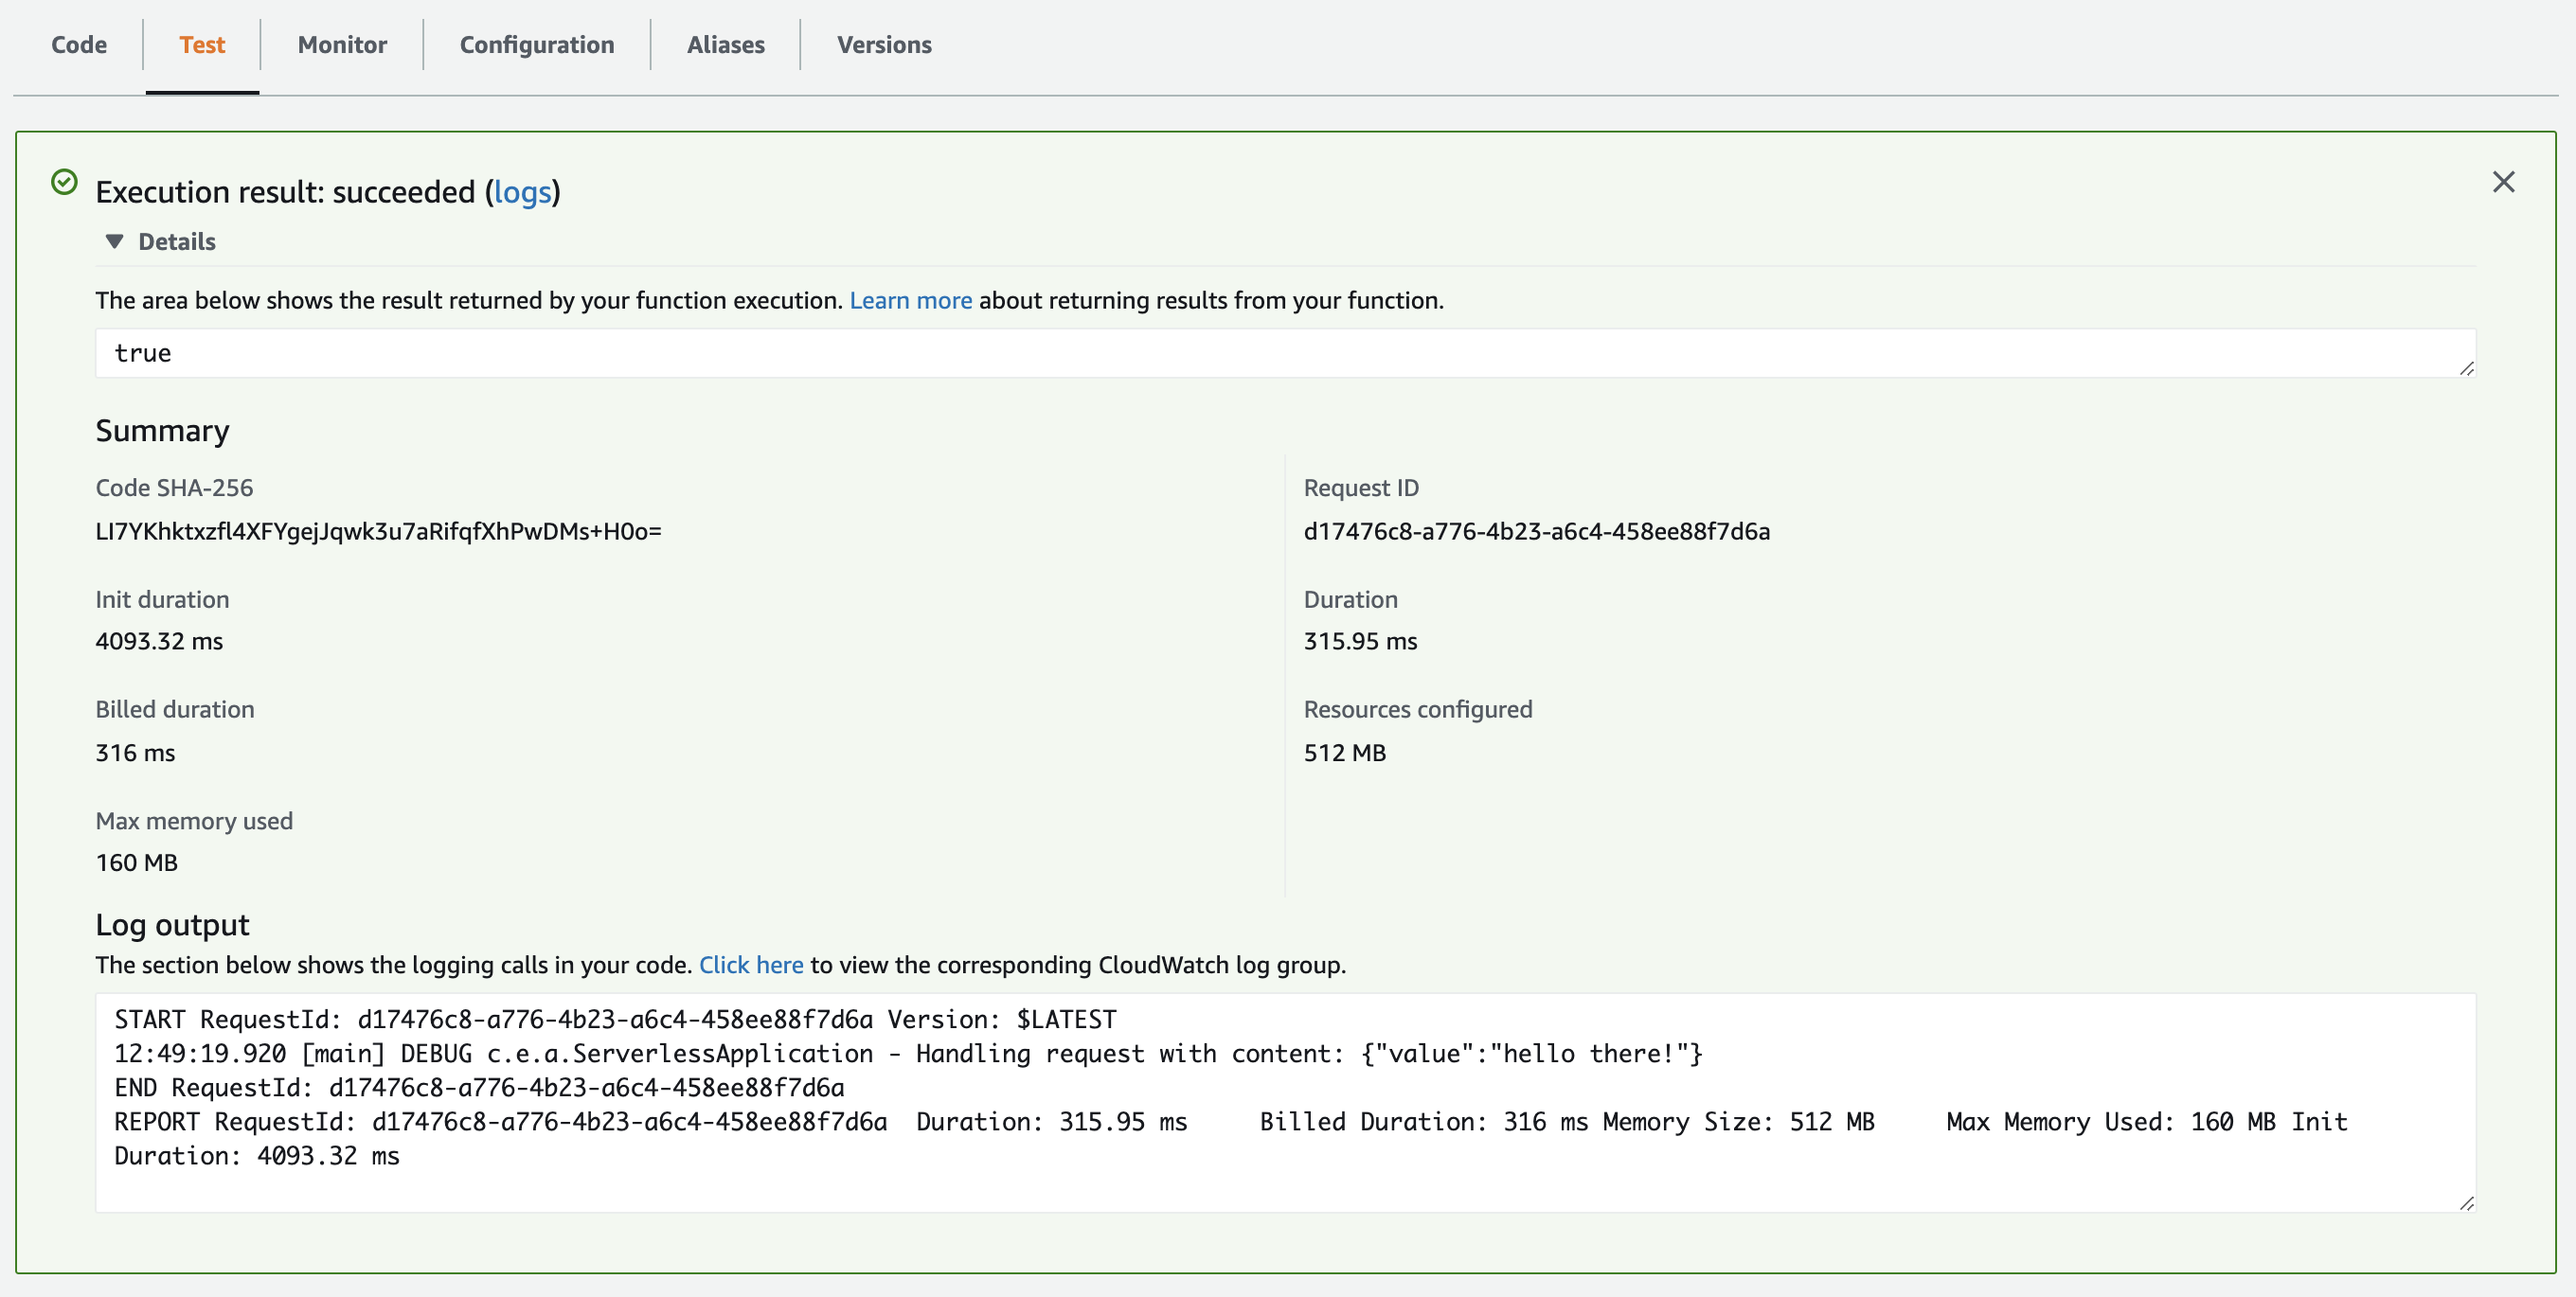
Task: Collapse the Details section triangle
Action: [x=115, y=241]
